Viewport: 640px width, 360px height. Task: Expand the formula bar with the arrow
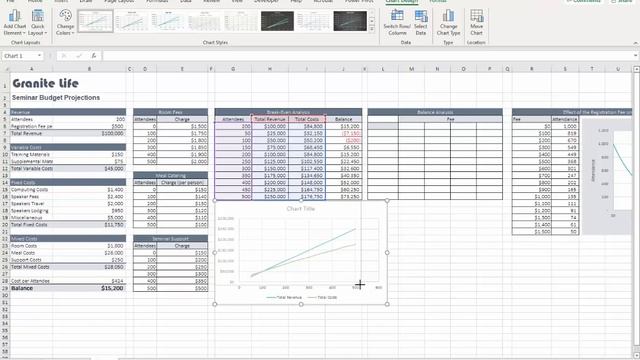coord(635,56)
